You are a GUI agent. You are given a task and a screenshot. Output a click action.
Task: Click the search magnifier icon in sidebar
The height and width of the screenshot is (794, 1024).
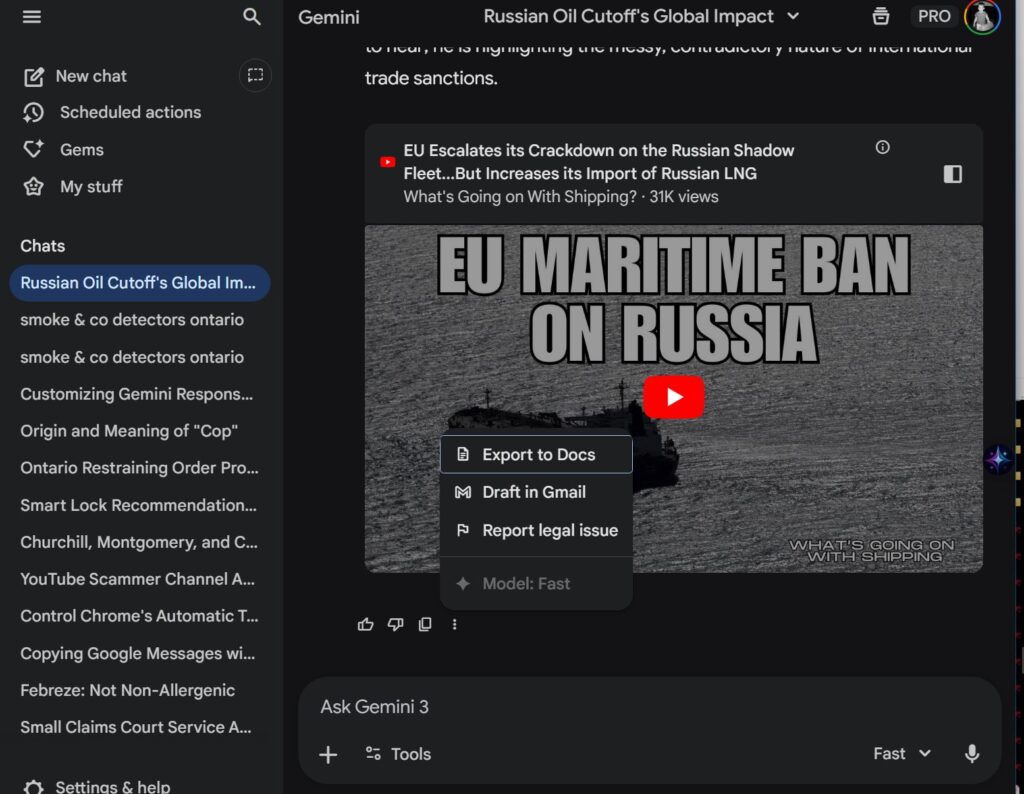coord(252,17)
